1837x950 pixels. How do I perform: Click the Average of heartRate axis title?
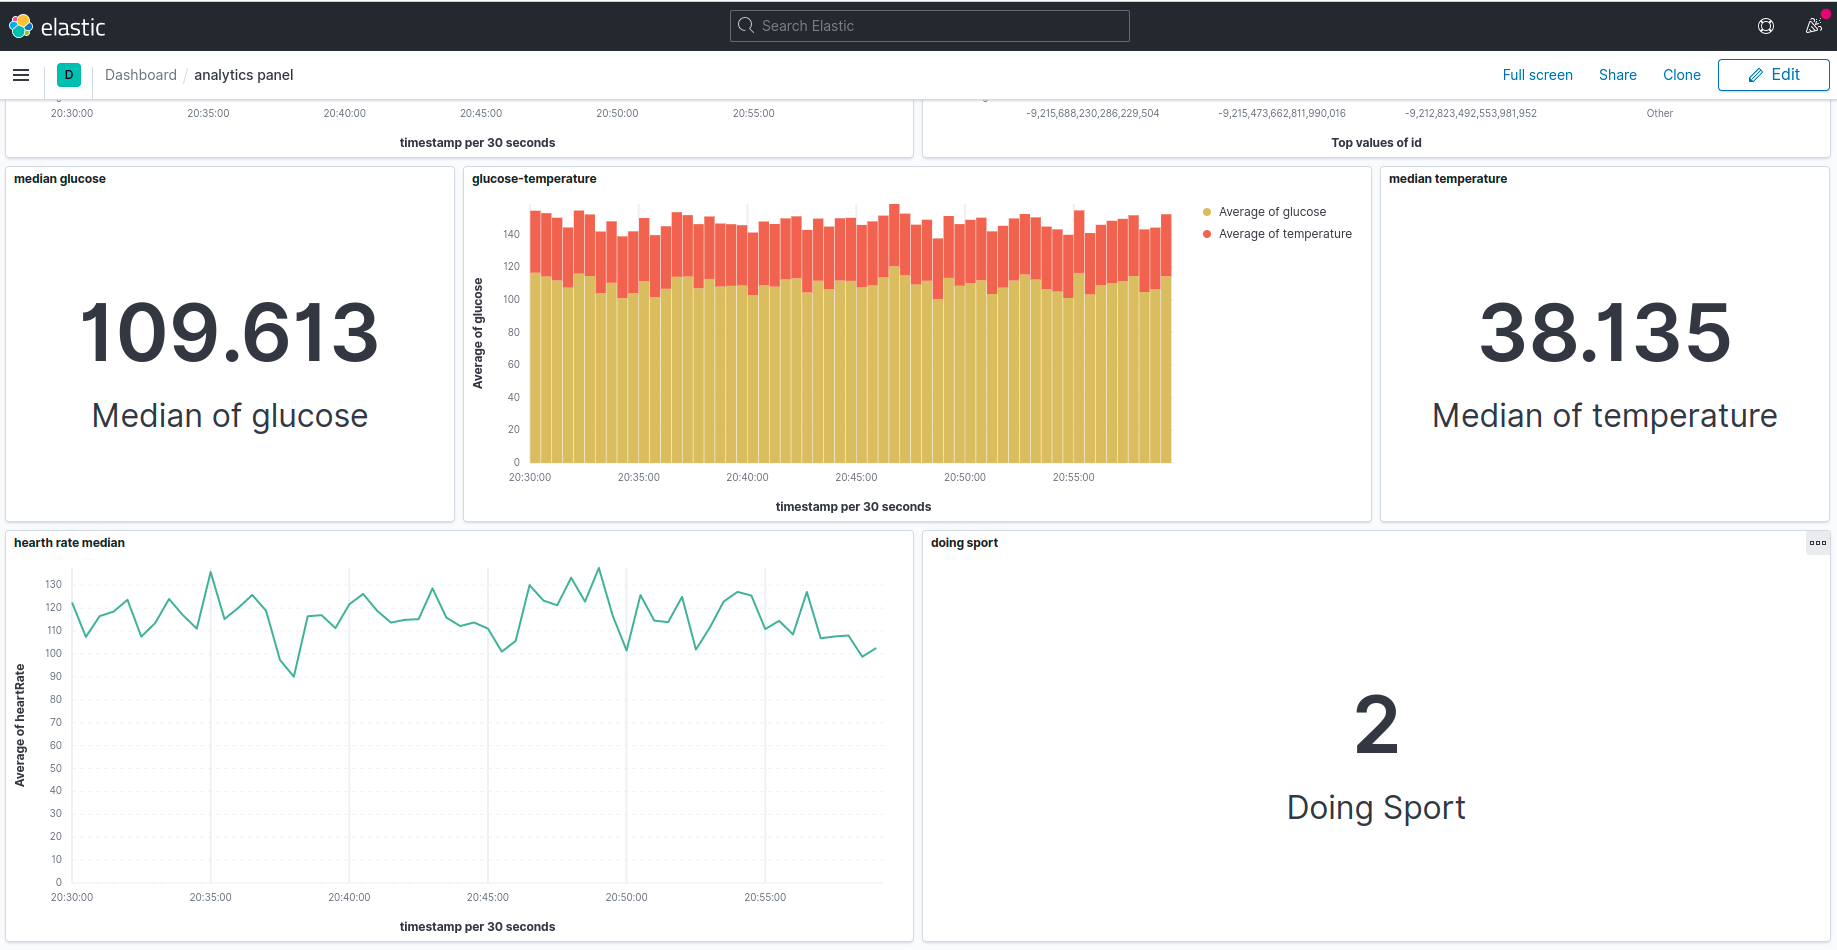click(x=20, y=725)
